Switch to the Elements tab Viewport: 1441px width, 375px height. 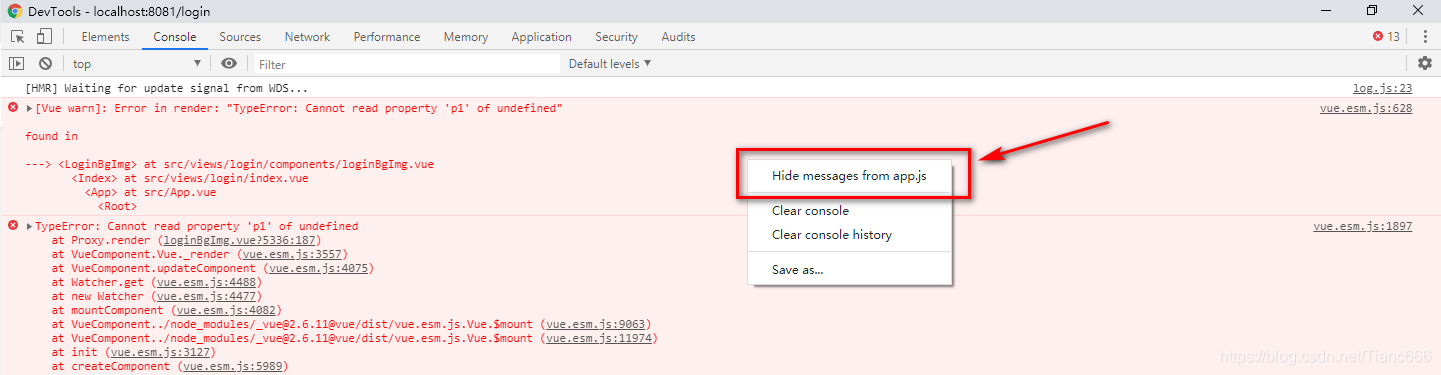tap(106, 37)
